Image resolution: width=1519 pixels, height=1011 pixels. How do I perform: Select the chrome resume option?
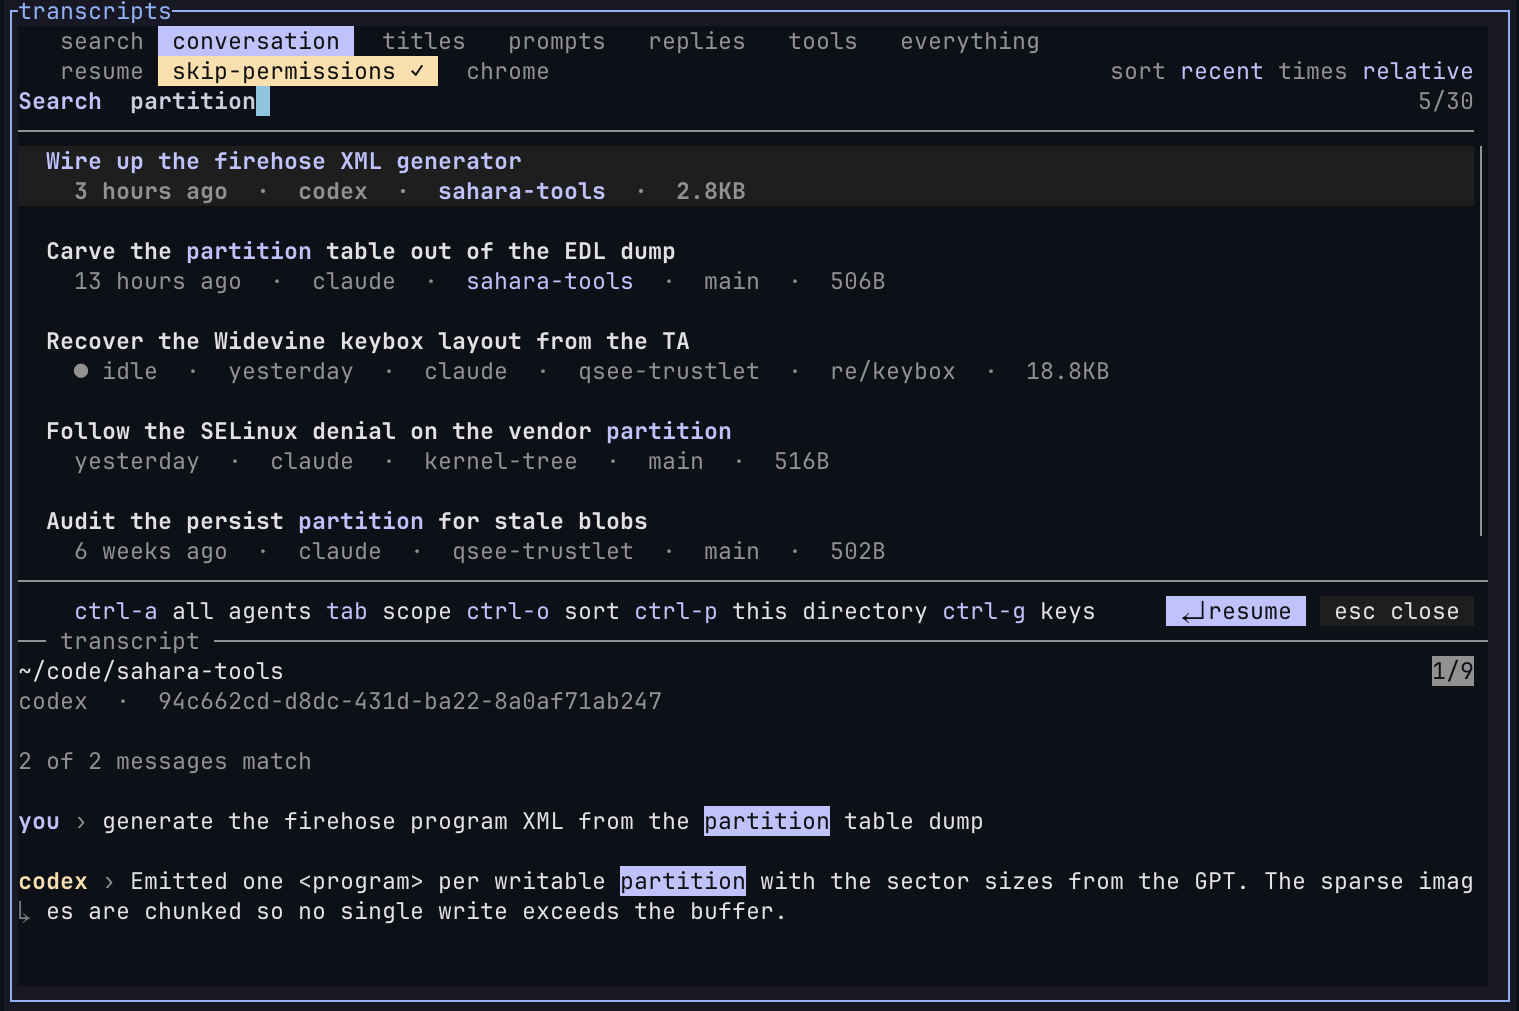(507, 71)
